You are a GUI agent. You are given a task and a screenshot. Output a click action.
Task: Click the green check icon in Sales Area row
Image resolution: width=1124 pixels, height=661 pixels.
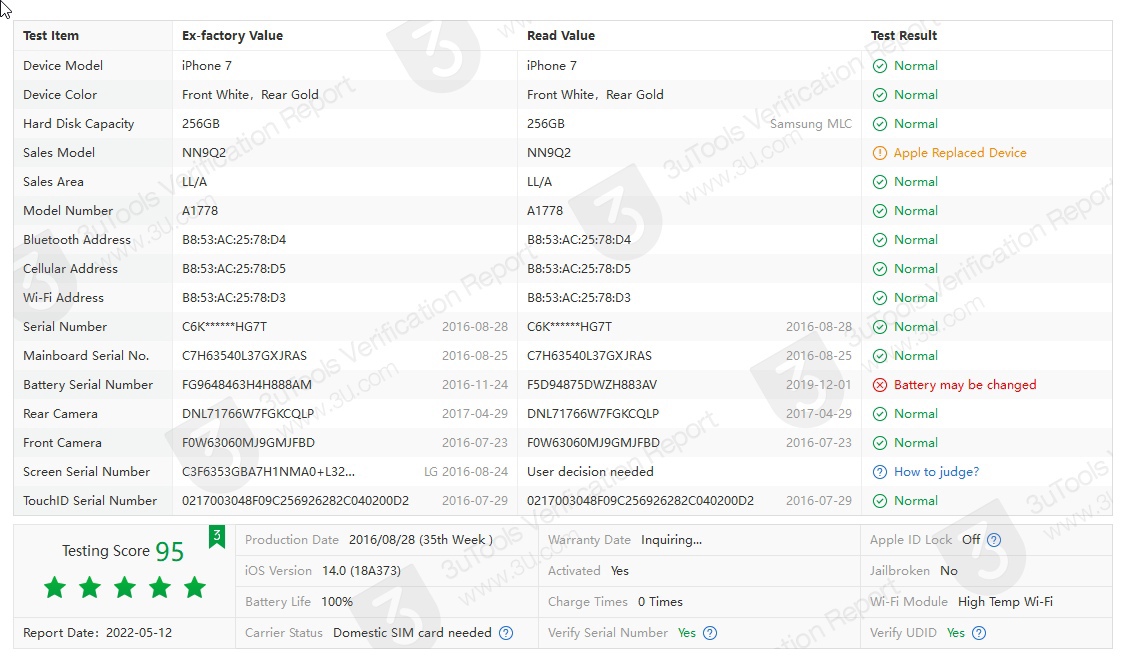tap(880, 182)
